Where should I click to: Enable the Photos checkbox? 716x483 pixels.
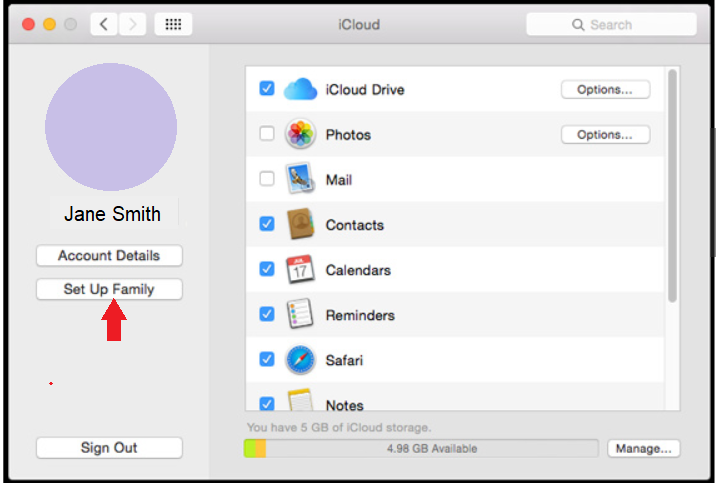pyautogui.click(x=267, y=133)
